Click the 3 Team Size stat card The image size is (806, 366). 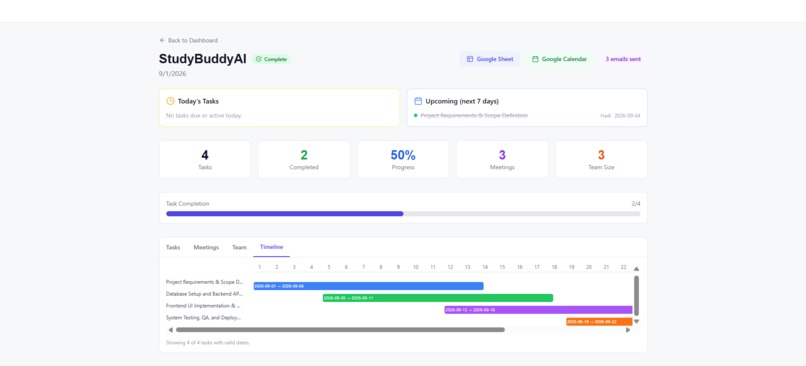(x=601, y=160)
